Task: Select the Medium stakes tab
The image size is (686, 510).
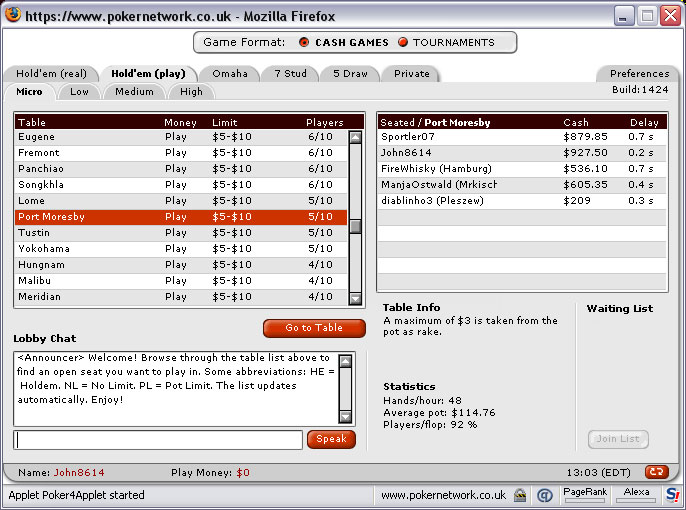Action: click(134, 91)
